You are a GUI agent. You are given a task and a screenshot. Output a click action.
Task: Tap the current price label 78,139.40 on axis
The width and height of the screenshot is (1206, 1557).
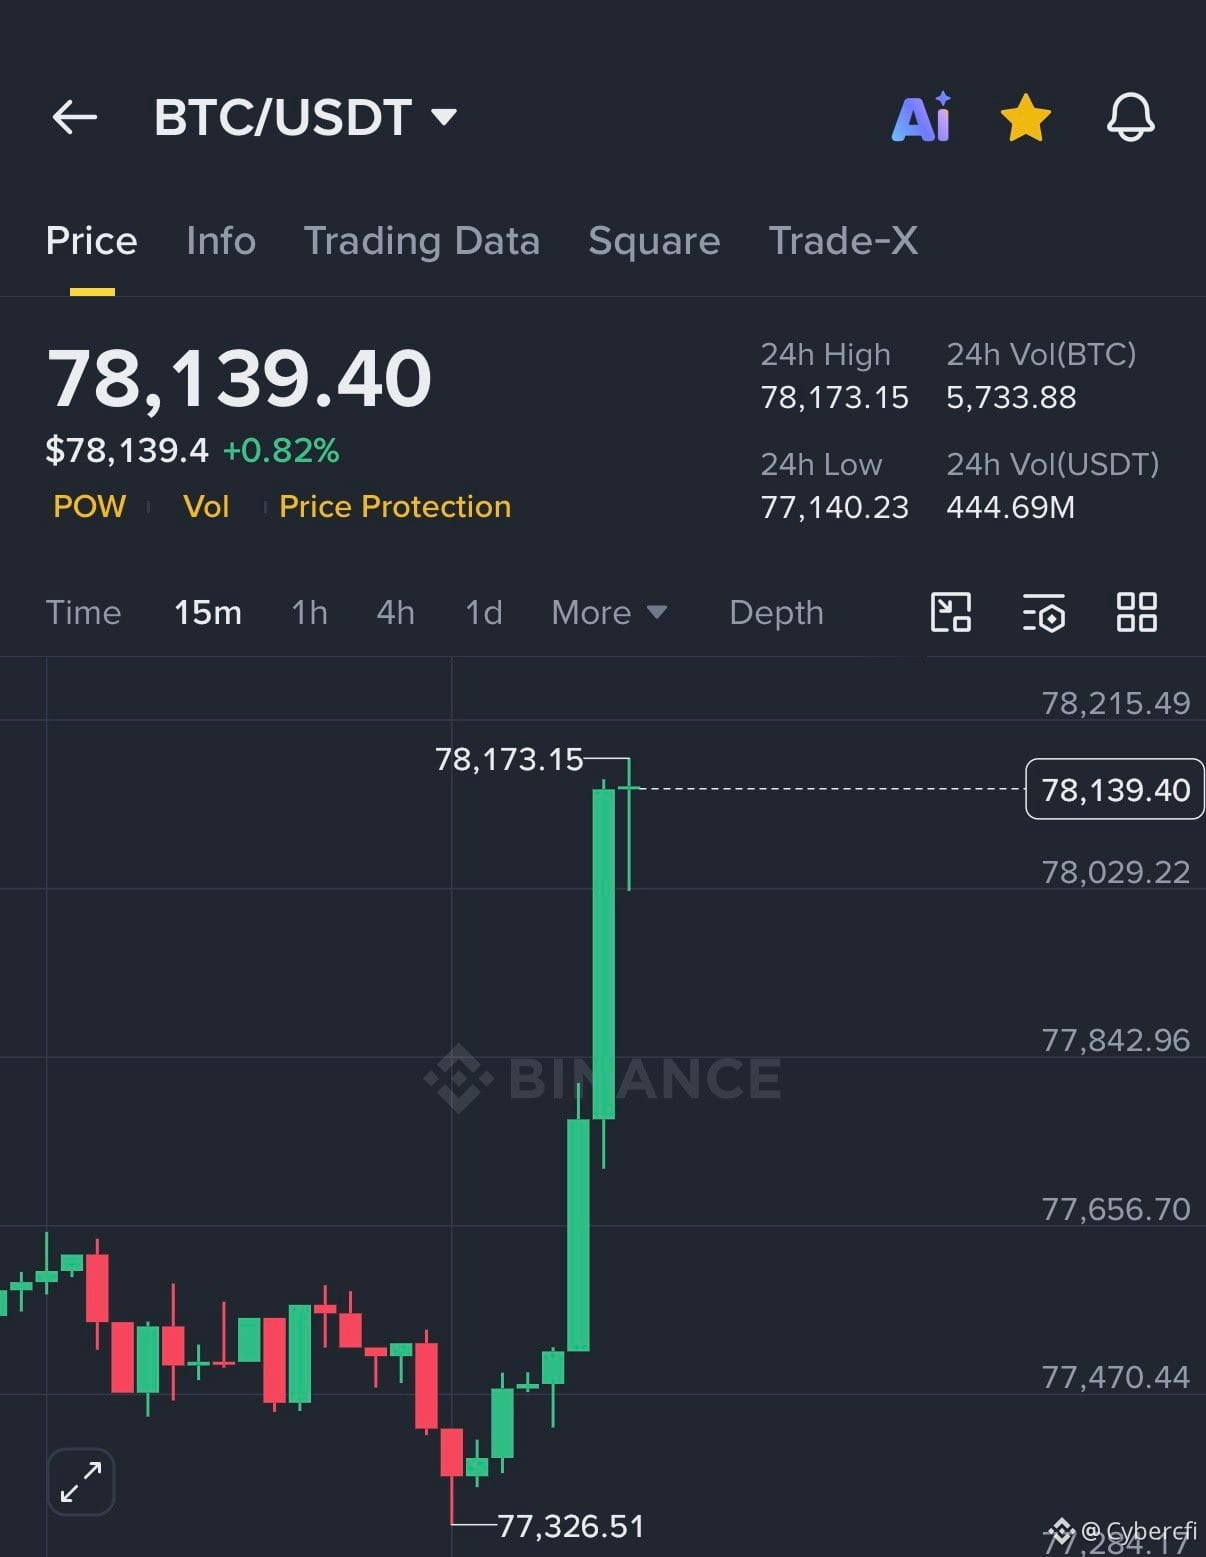tap(1115, 789)
